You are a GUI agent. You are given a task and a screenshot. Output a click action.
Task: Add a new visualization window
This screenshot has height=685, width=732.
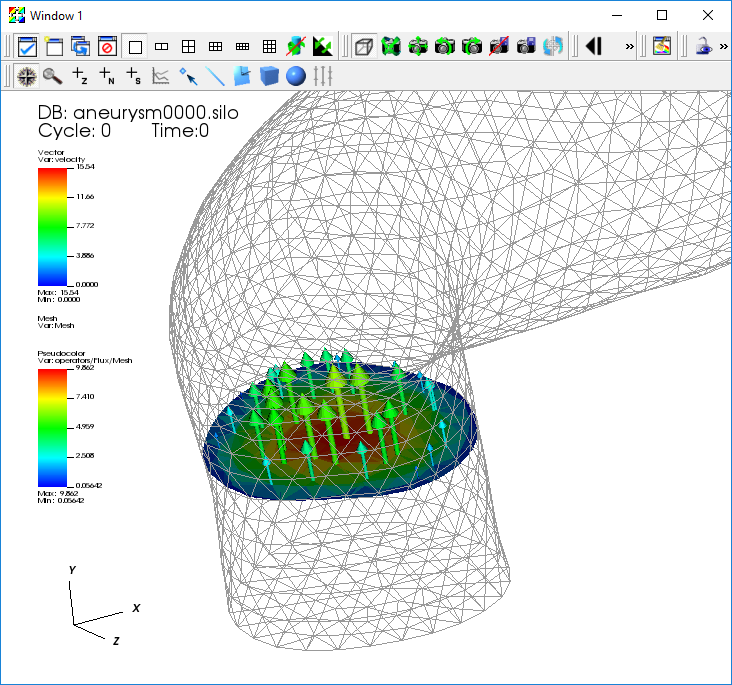pyautogui.click(x=54, y=47)
